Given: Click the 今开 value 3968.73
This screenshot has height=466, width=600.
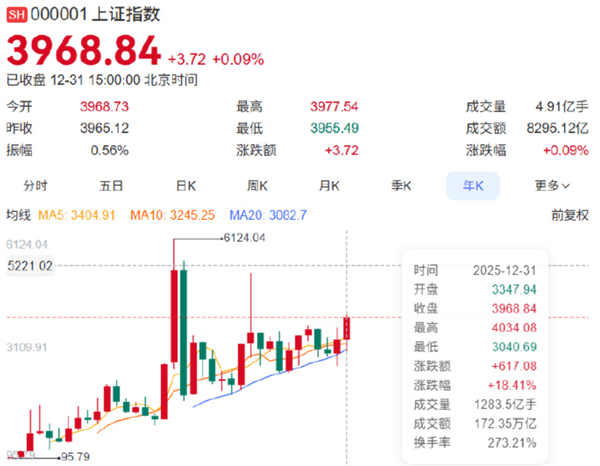Looking at the screenshot, I should (x=104, y=106).
